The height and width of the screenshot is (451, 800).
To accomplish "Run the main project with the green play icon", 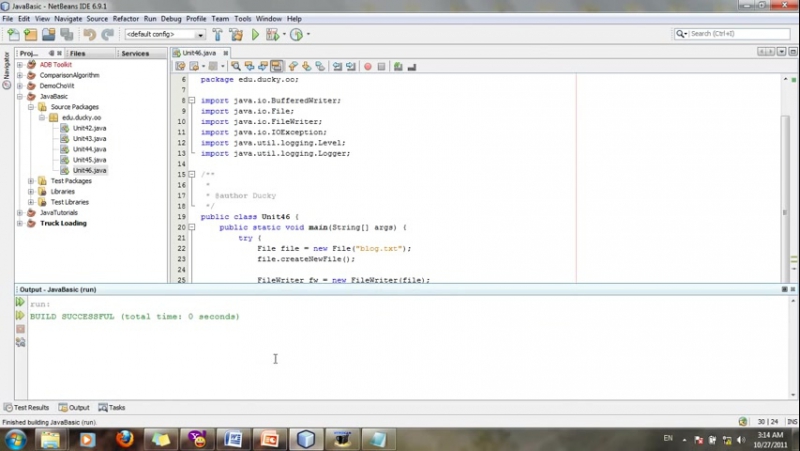I will click(255, 34).
